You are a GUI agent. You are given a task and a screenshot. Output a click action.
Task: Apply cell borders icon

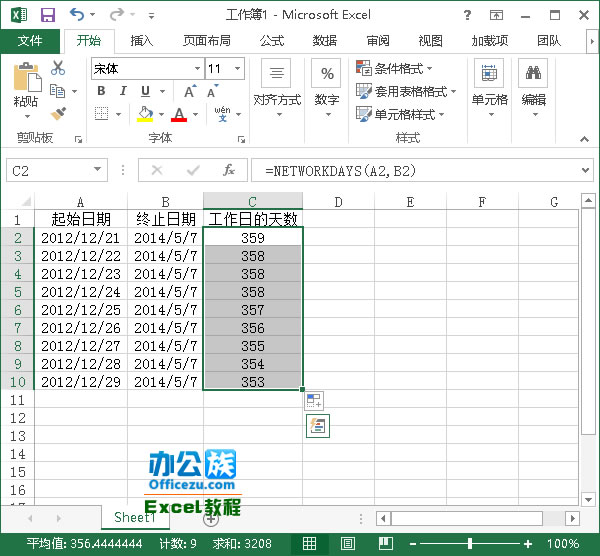click(x=101, y=114)
